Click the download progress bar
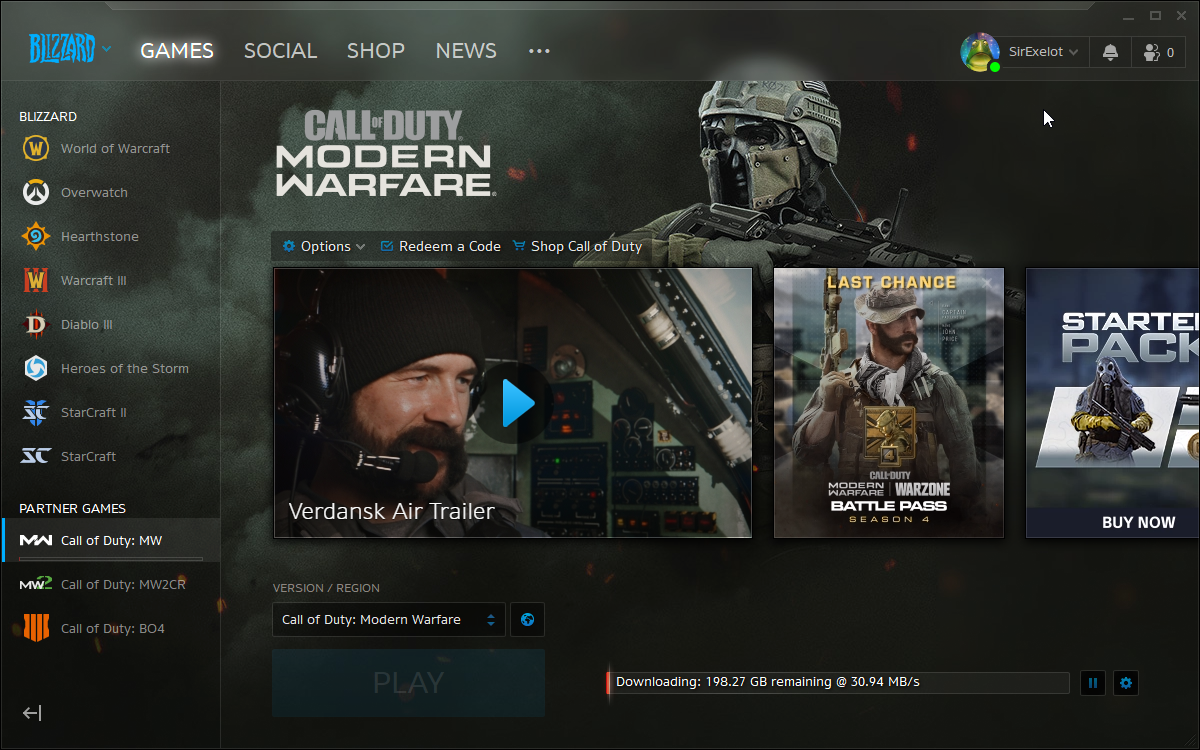 [838, 683]
